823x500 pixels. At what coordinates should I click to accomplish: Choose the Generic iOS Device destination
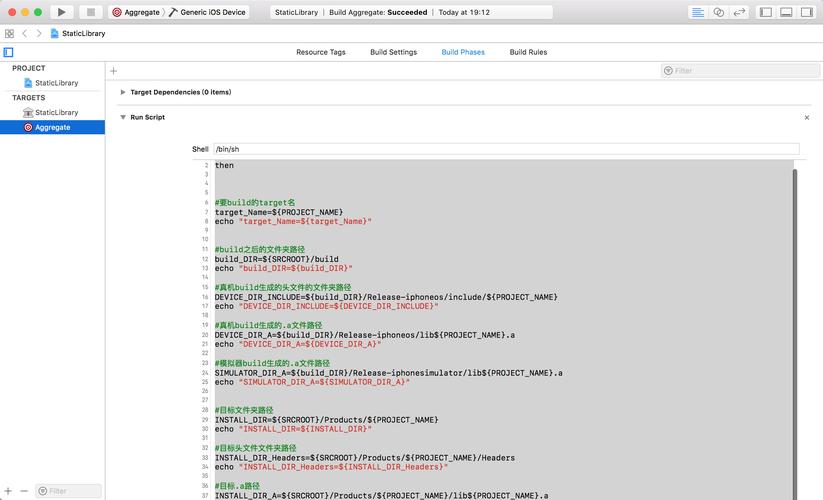pos(208,12)
